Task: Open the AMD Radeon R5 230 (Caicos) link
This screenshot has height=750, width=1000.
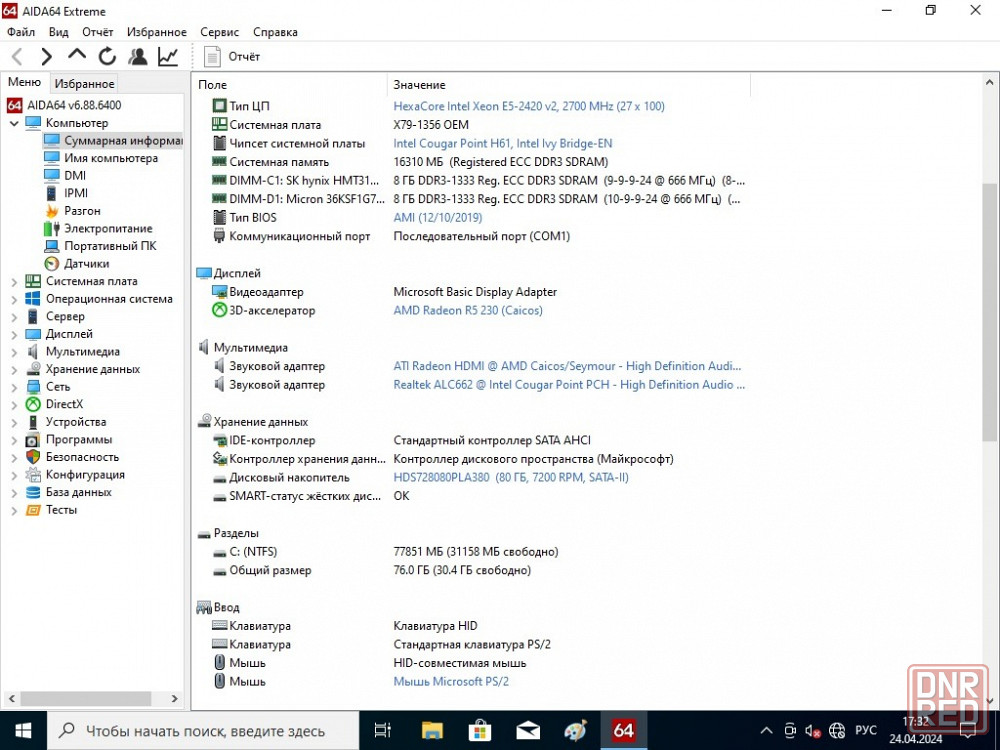Action: tap(467, 311)
